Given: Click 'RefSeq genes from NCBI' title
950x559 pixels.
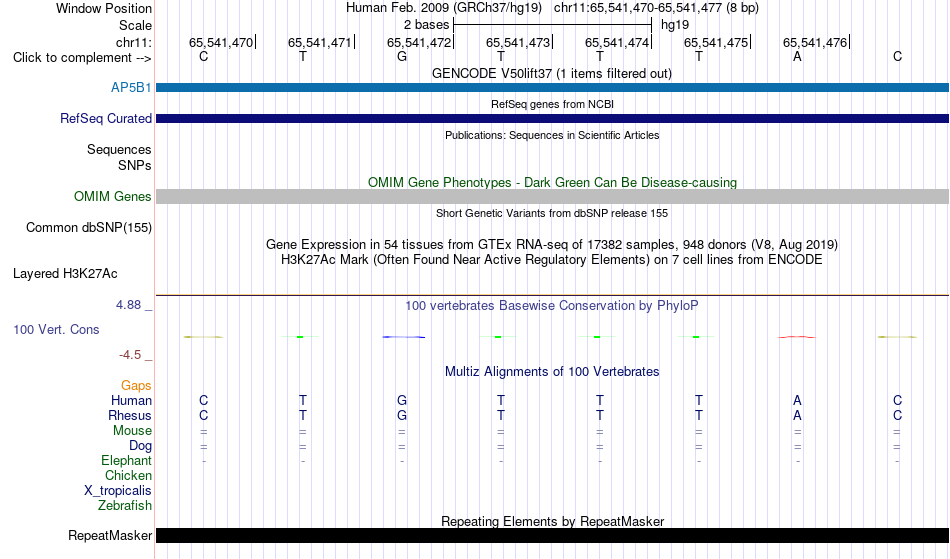Looking at the screenshot, I should [x=553, y=104].
